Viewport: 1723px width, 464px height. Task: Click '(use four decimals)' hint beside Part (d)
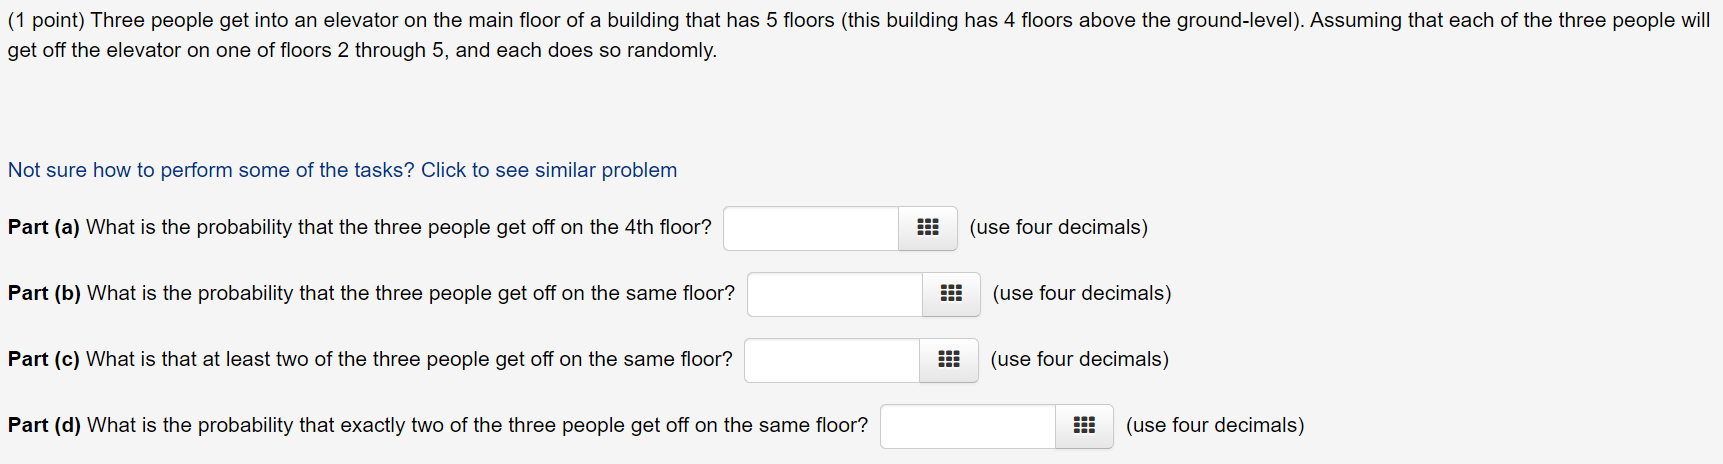[x=1215, y=425]
